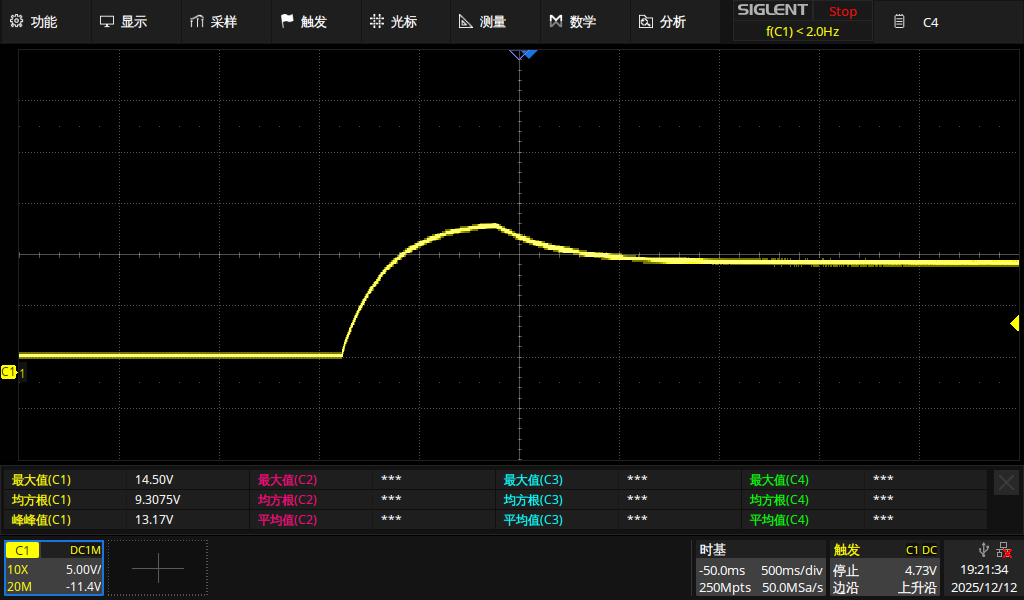The width and height of the screenshot is (1024, 600).
Task: Select the 均方根(C3) measurement label
Action: [533, 500]
